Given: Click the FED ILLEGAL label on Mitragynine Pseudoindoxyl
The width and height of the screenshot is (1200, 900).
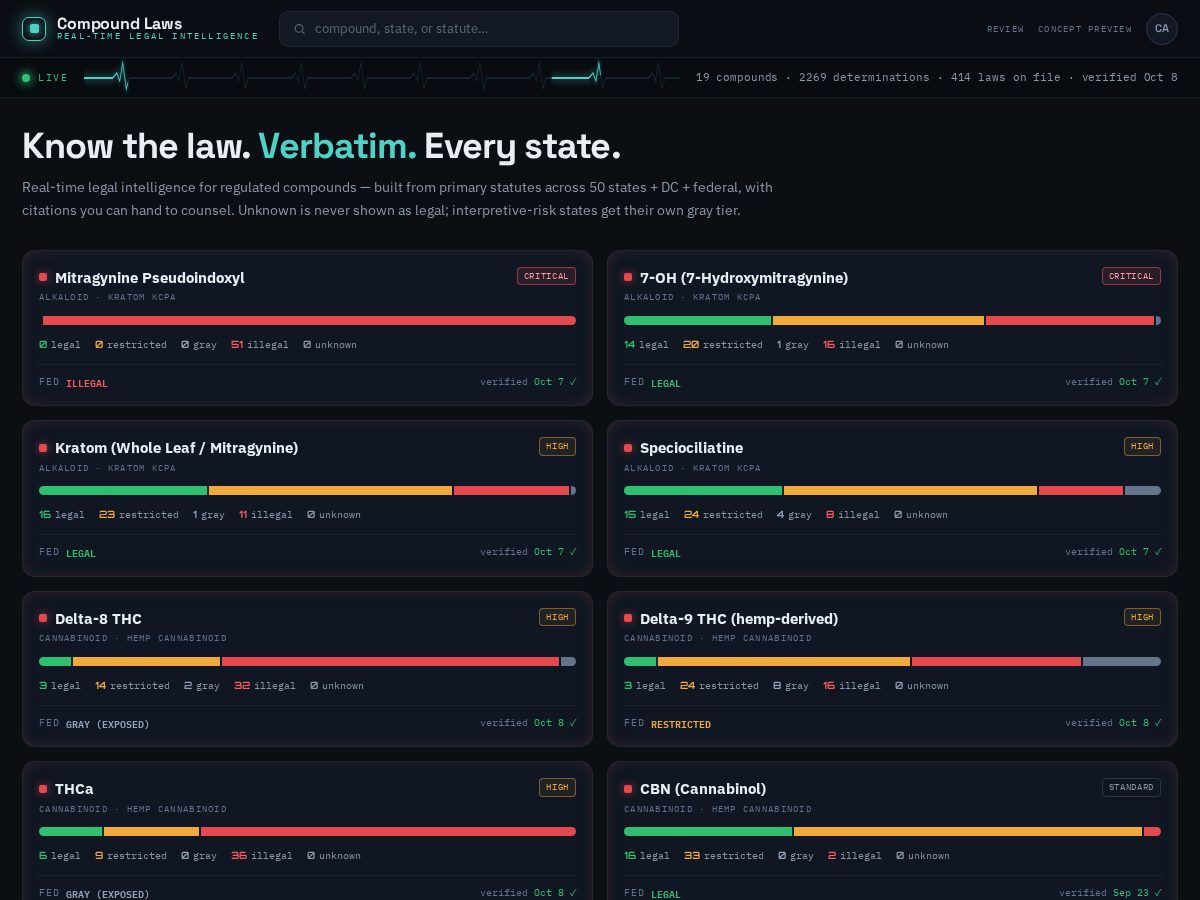Looking at the screenshot, I should coord(73,383).
